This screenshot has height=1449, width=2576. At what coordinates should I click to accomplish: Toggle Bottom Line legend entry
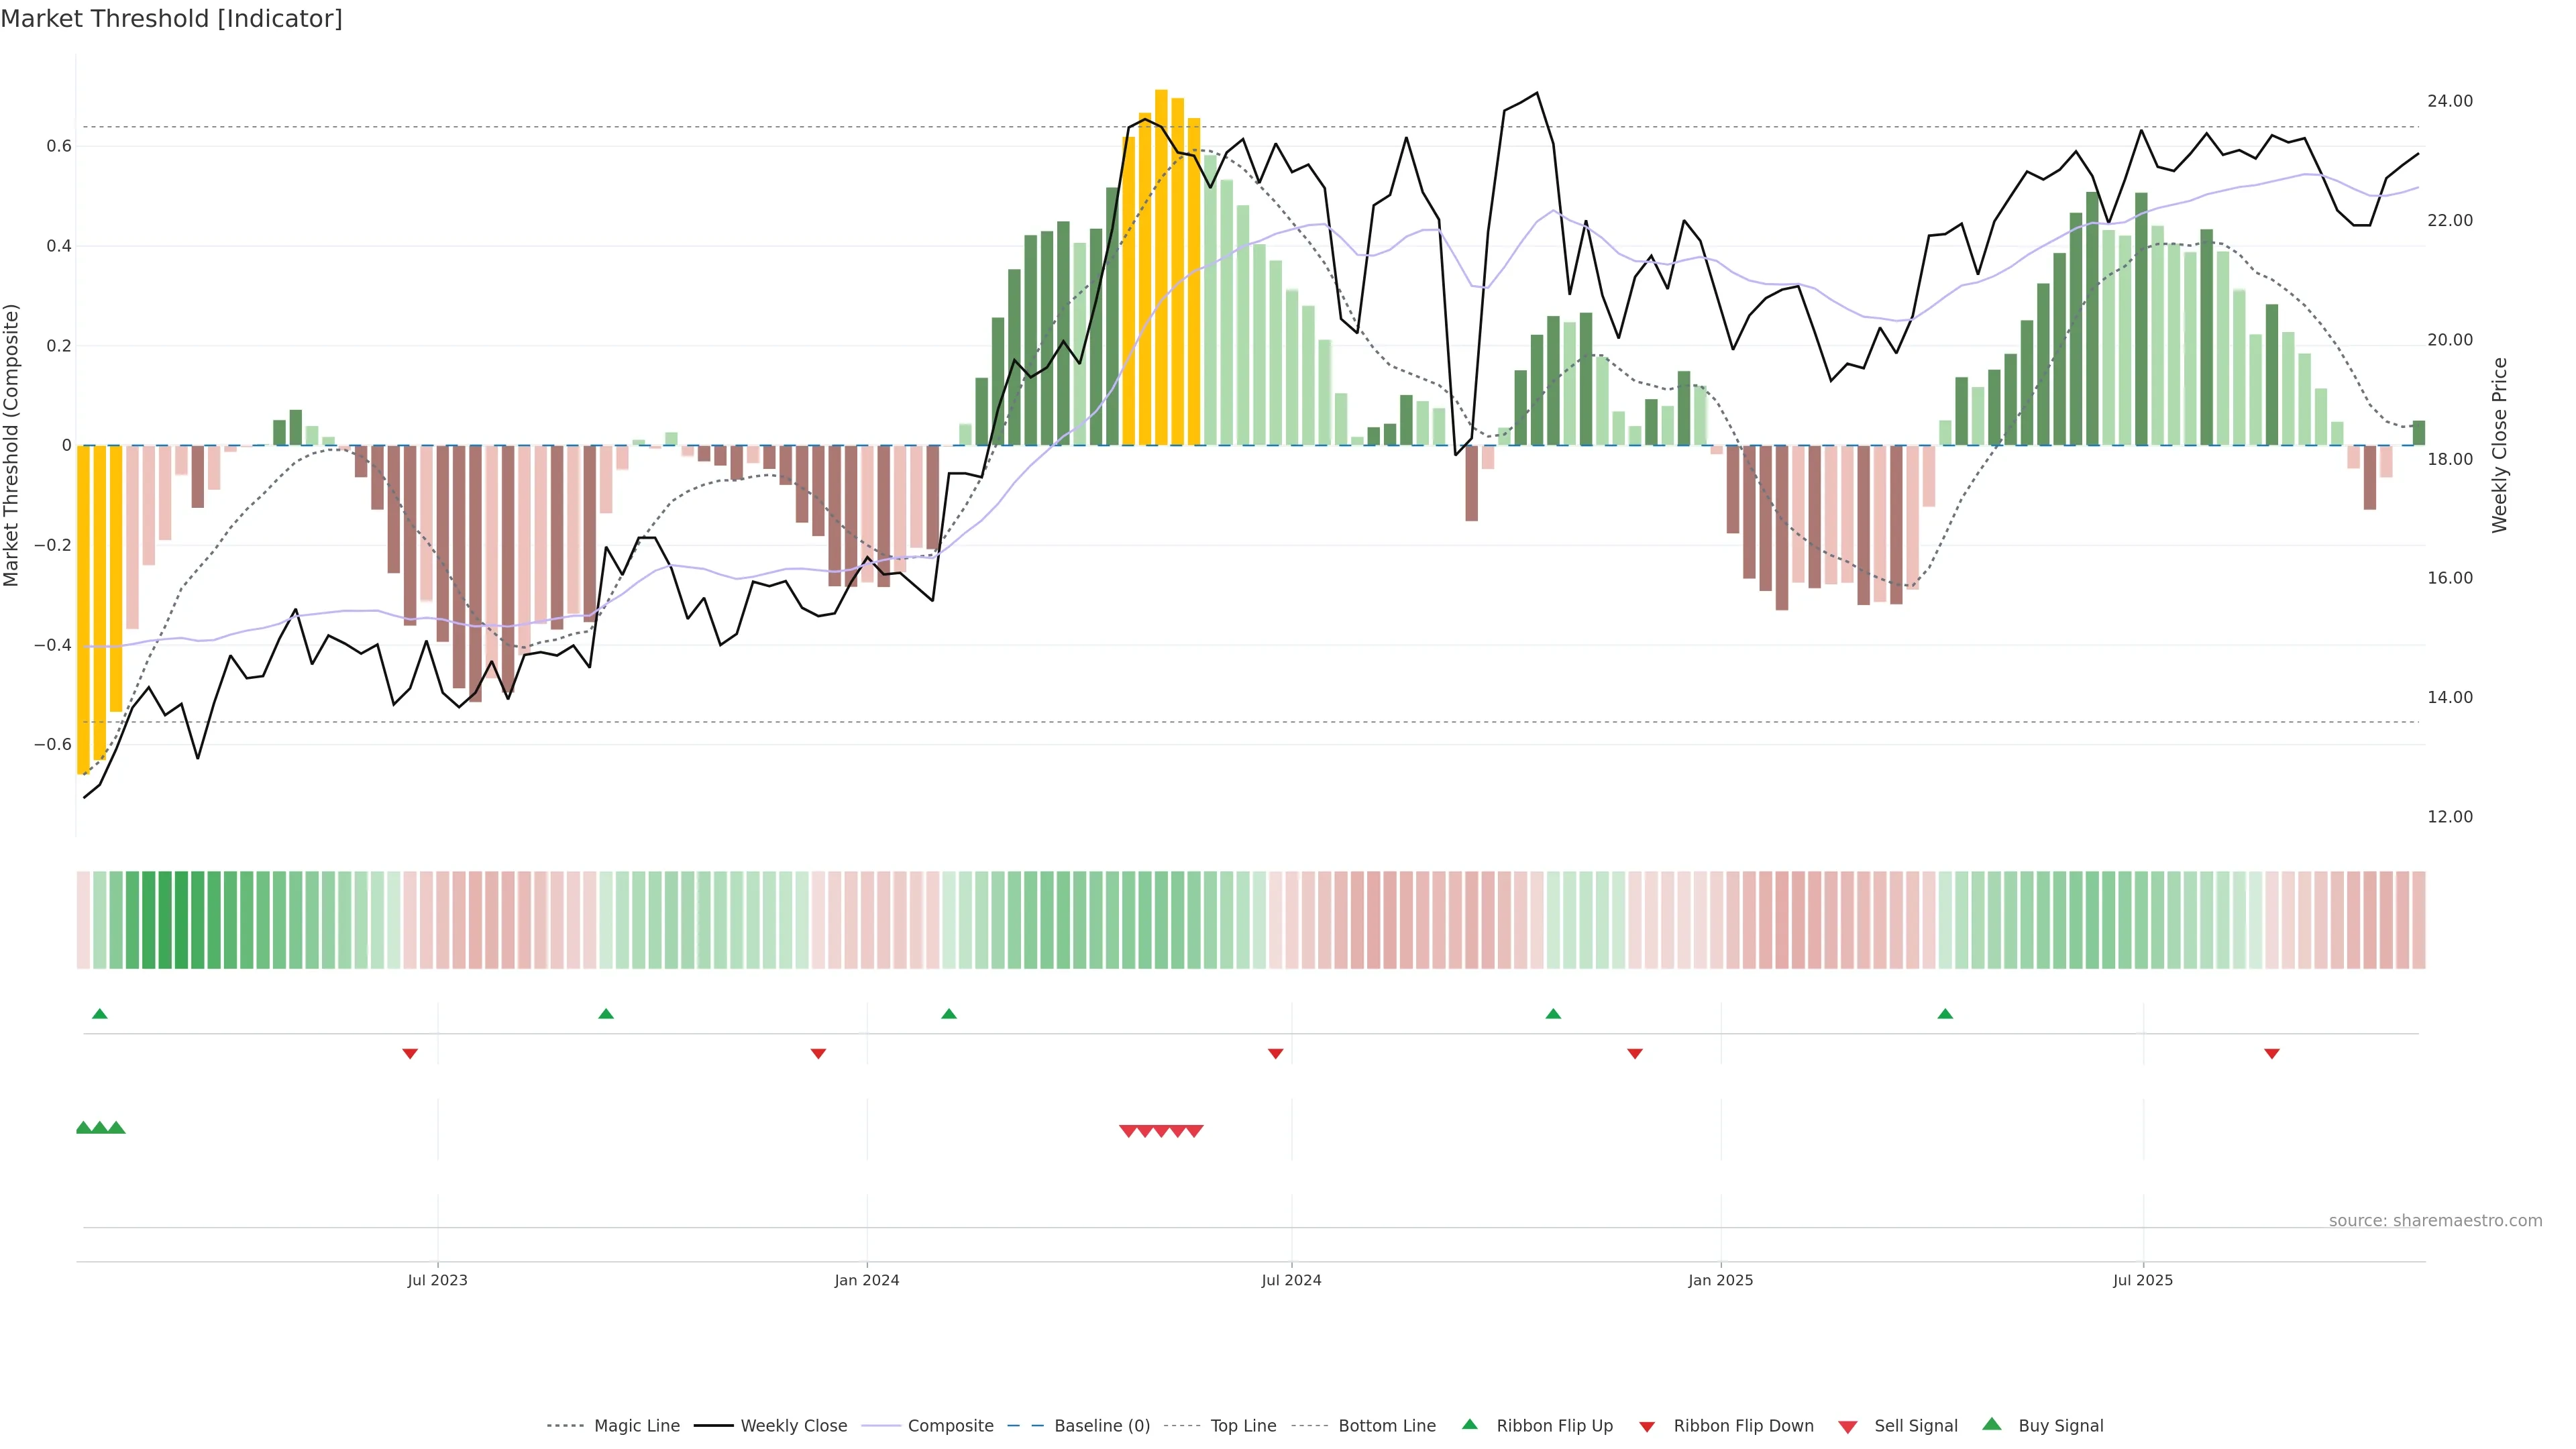coord(1386,1426)
